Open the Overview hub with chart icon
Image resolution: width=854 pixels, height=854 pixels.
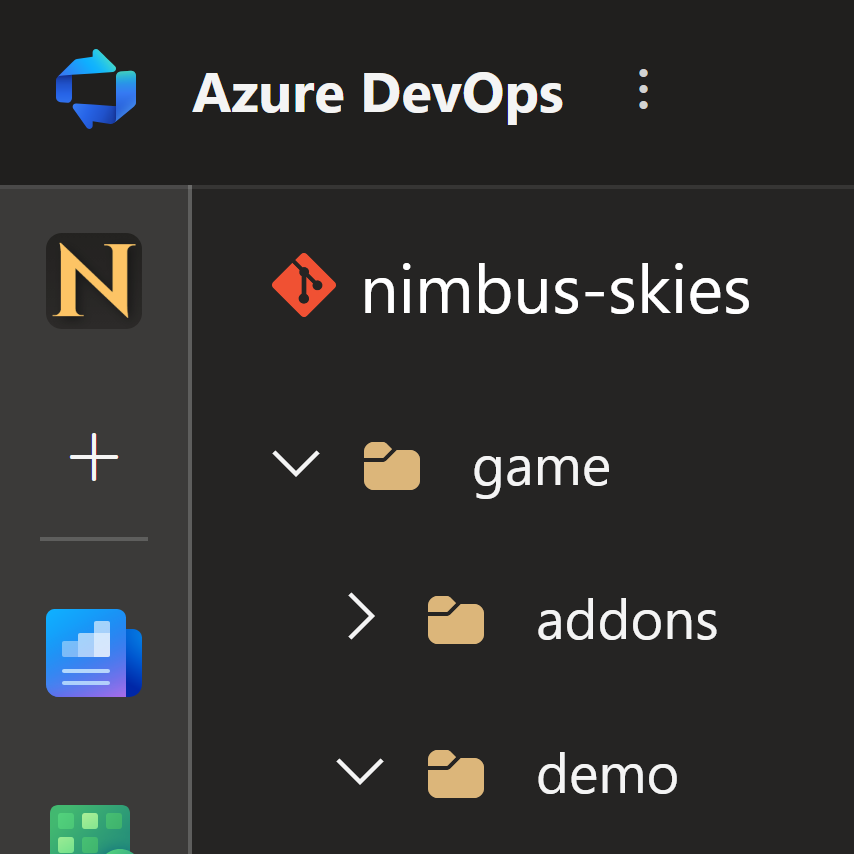click(94, 652)
